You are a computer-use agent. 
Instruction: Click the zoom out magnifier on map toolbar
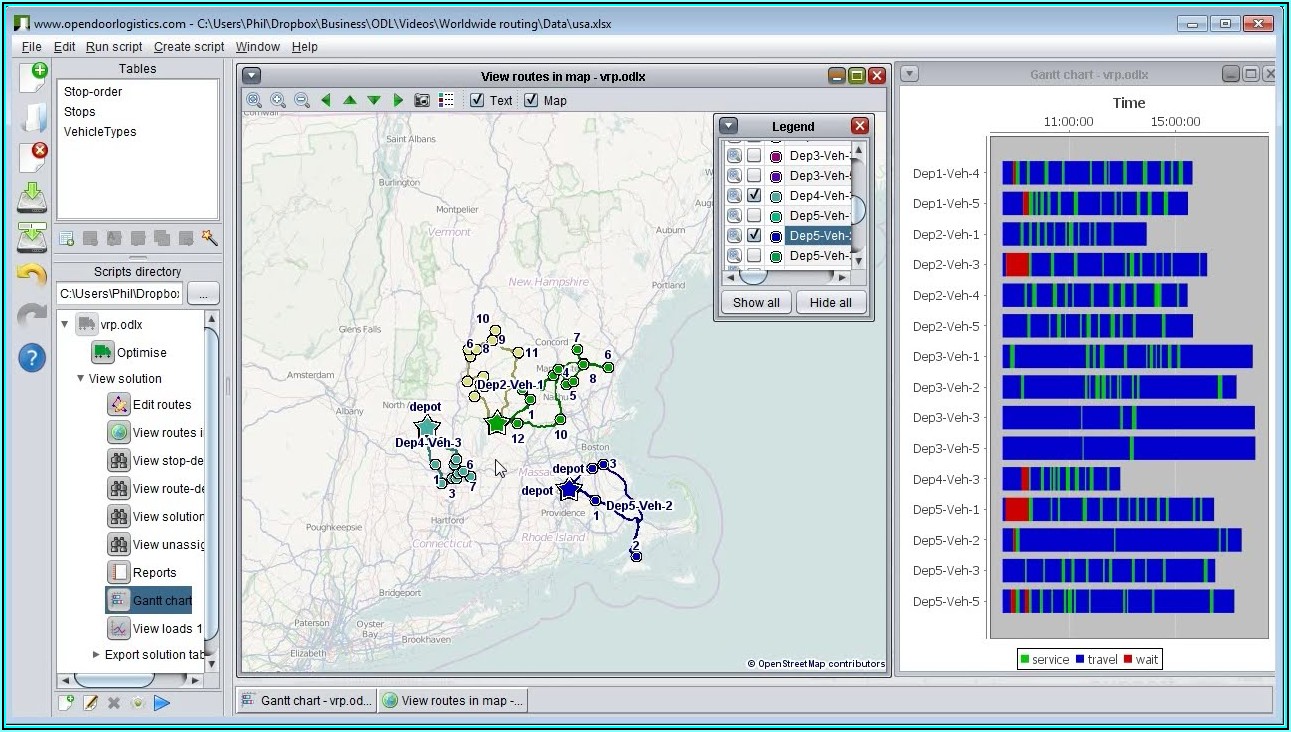(x=301, y=100)
